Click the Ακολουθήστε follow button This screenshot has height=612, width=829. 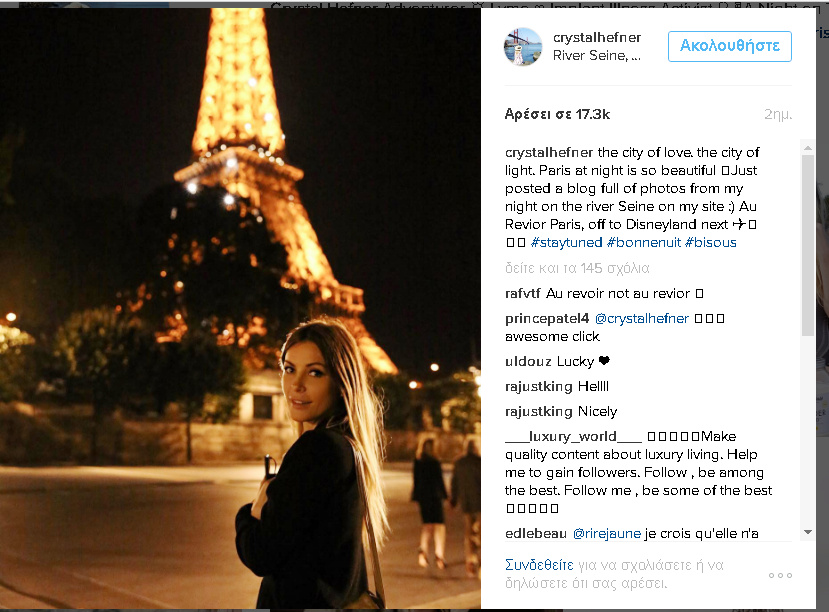(730, 47)
